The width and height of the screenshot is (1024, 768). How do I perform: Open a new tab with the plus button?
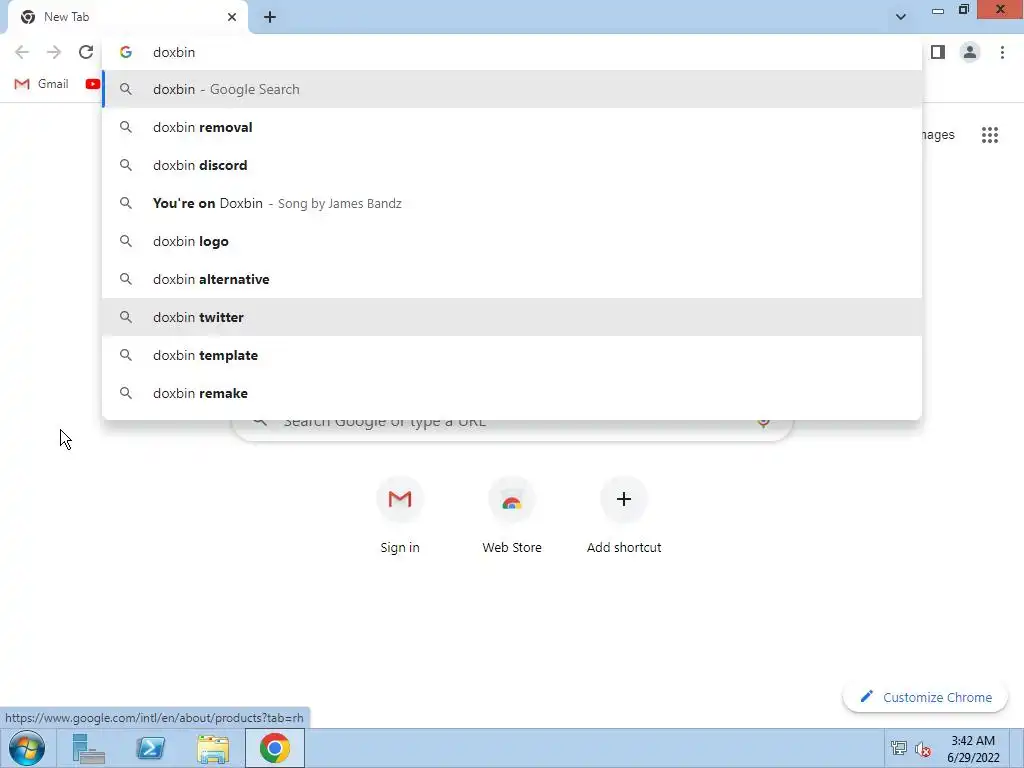click(270, 18)
